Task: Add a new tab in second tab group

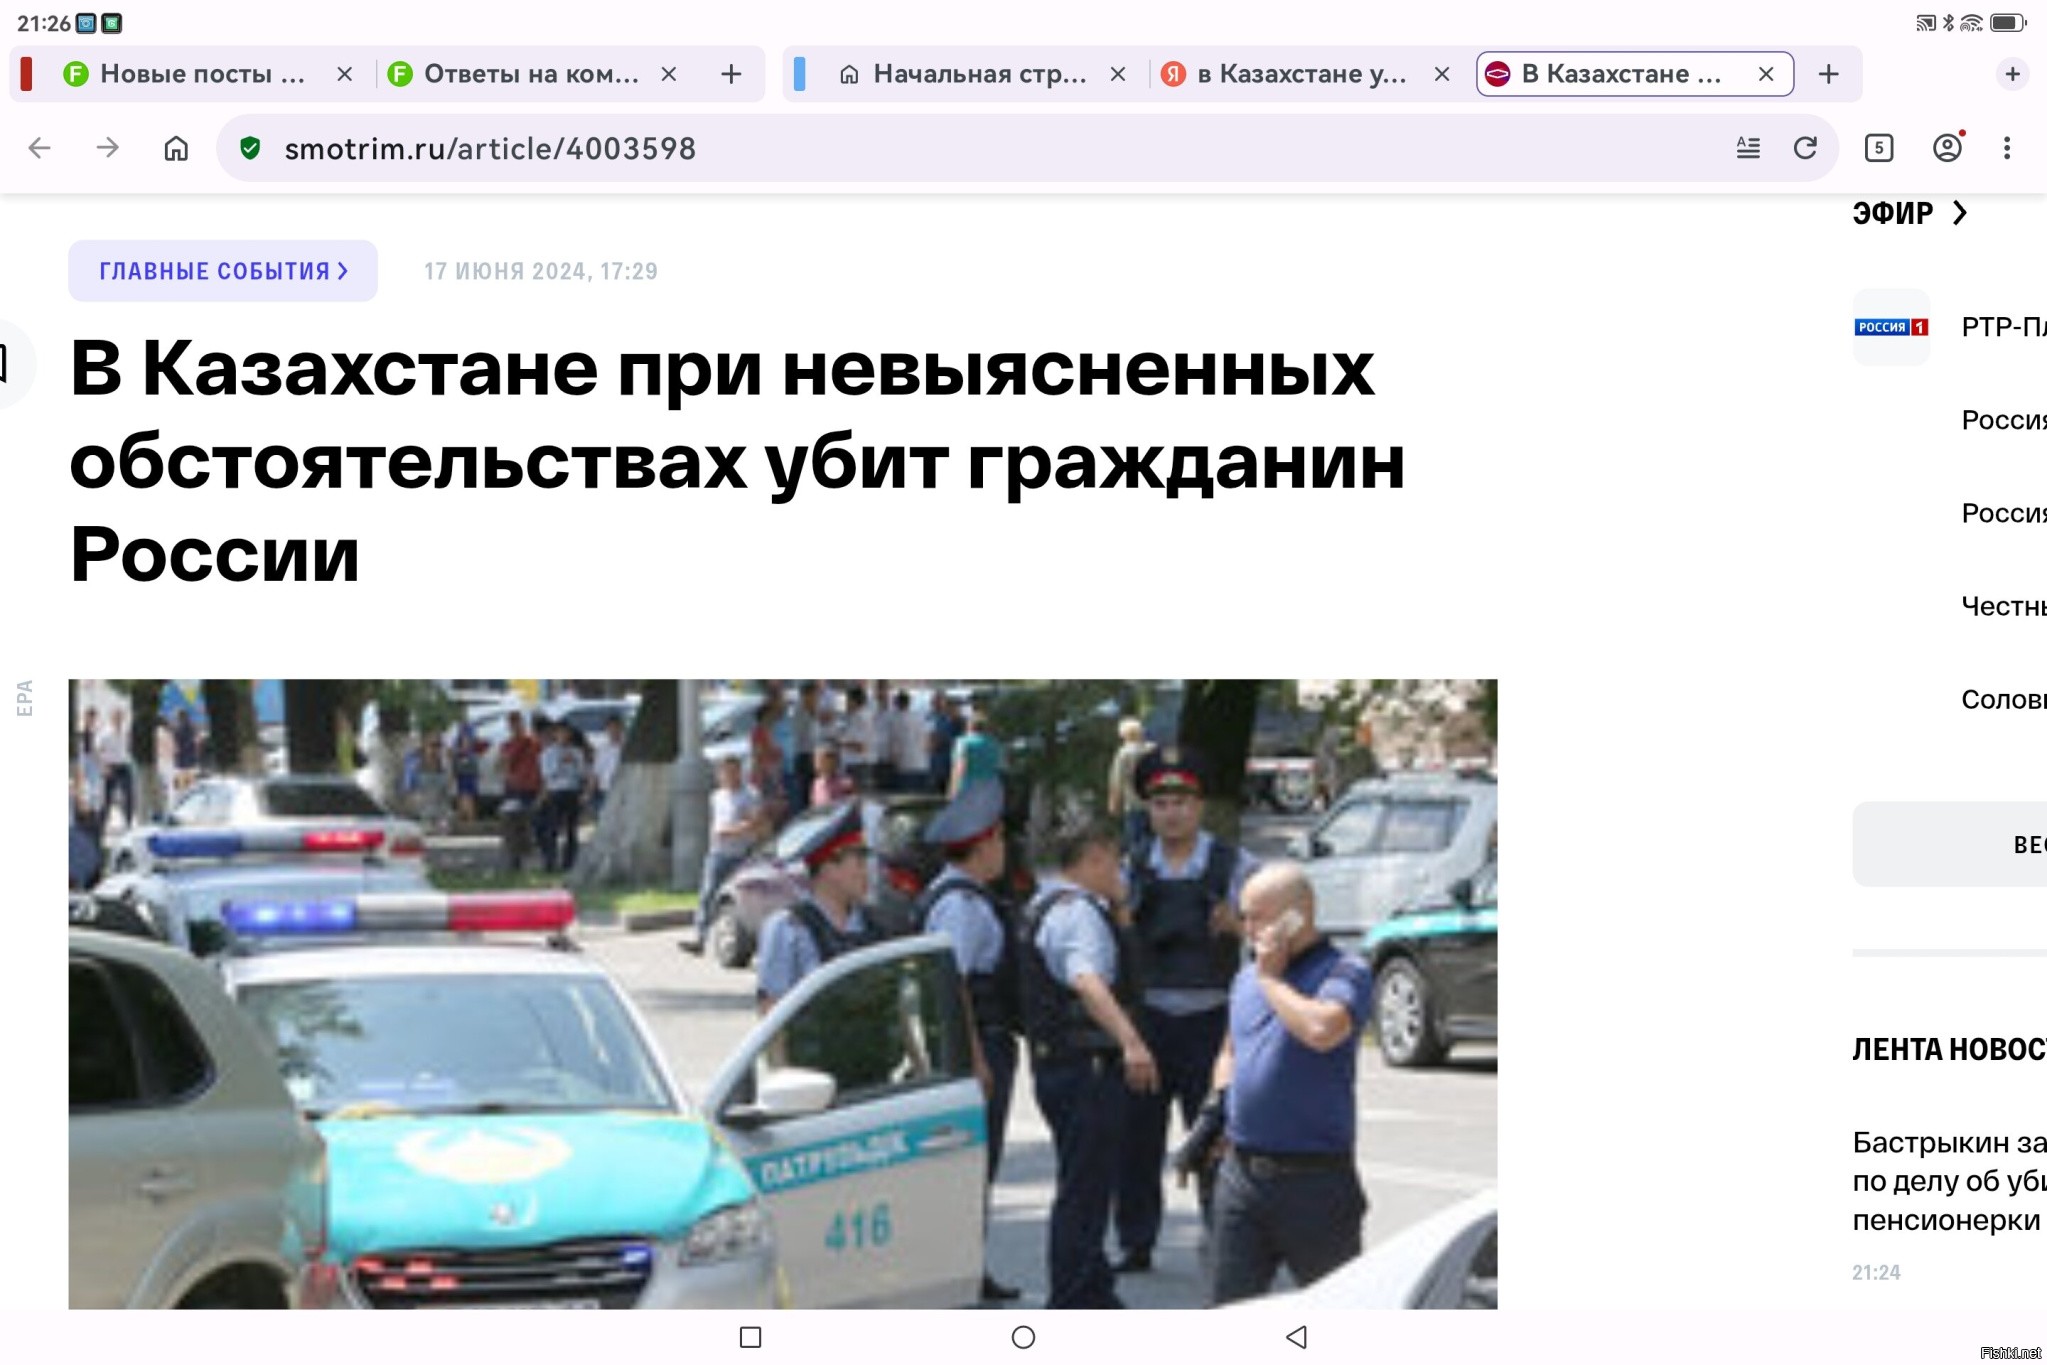Action: click(1828, 74)
